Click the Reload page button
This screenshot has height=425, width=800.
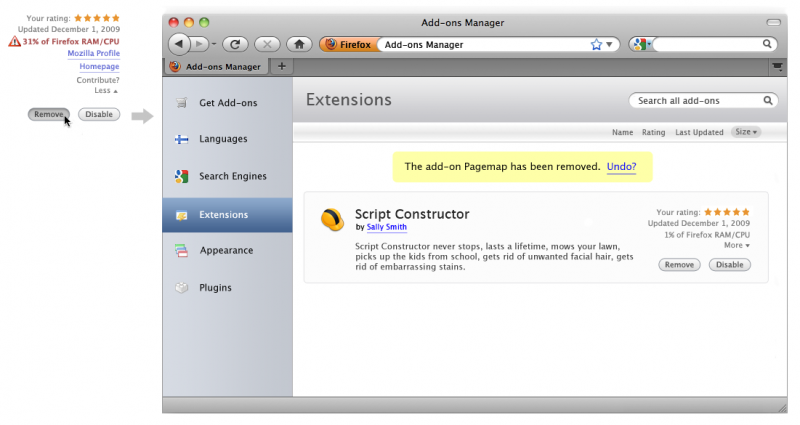point(235,44)
